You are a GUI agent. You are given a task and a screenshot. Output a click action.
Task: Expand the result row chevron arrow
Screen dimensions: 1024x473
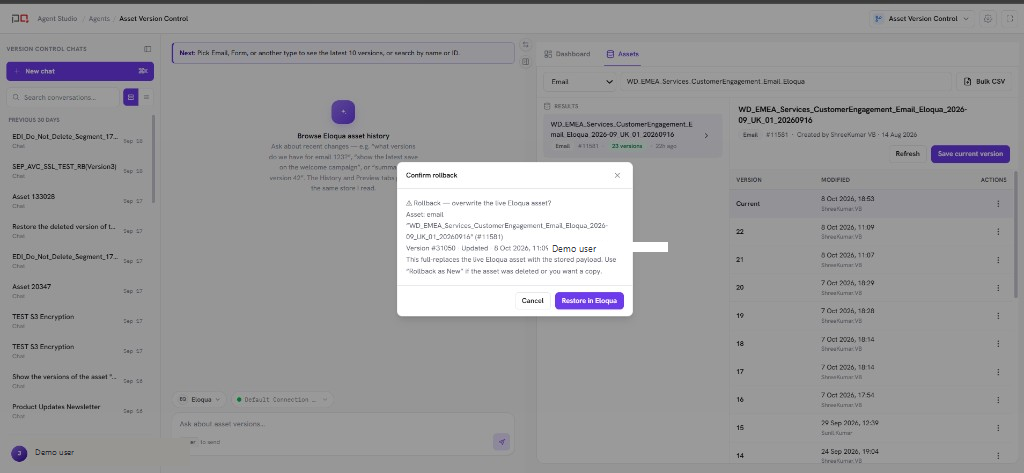pos(706,136)
